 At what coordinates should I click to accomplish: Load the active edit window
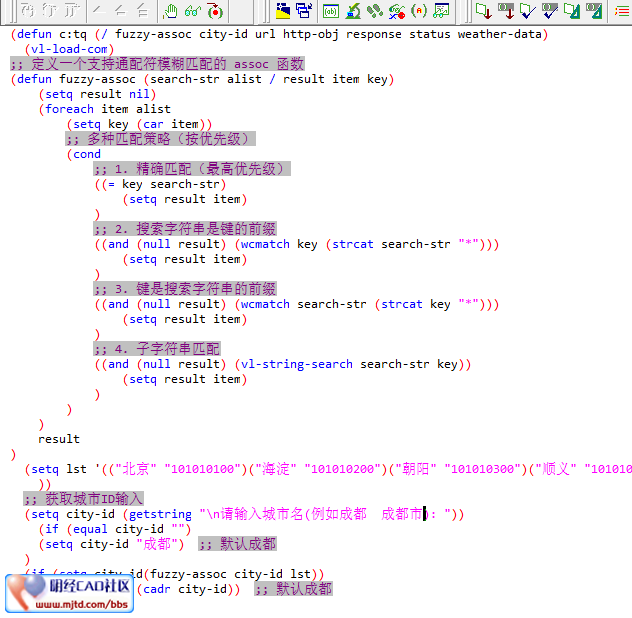point(484,11)
